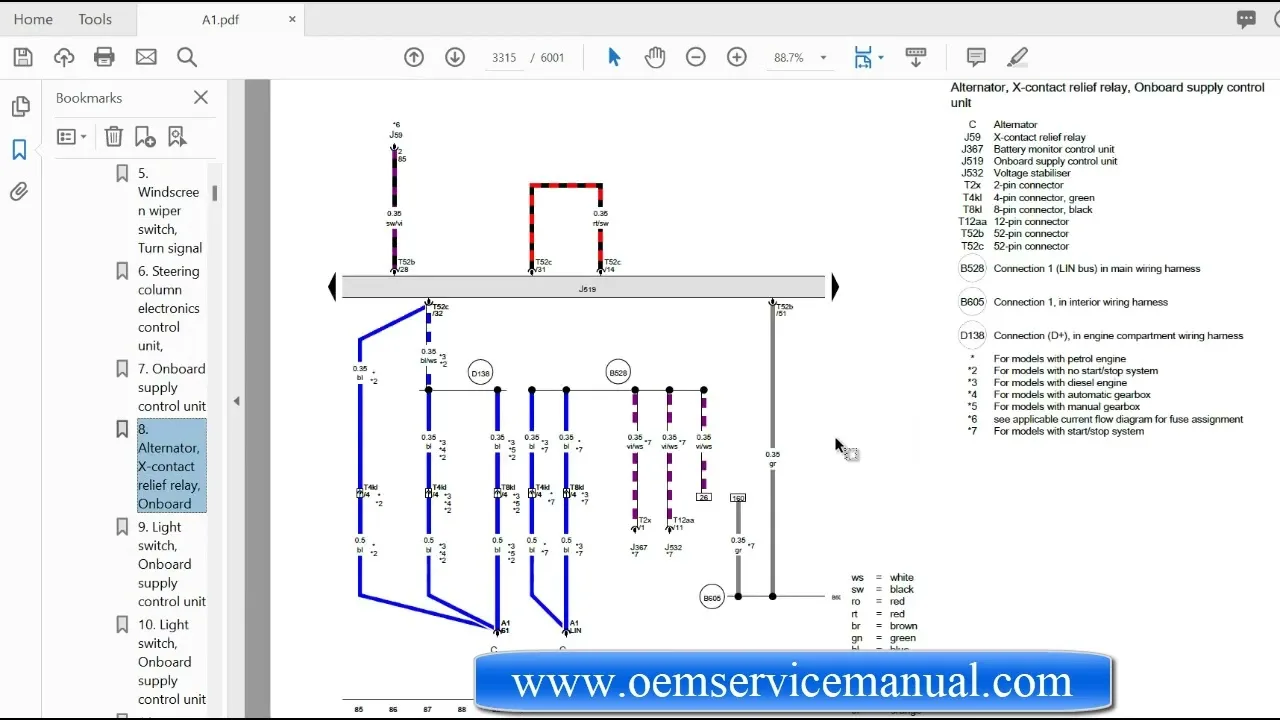The width and height of the screenshot is (1280, 720).
Task: Open bookmarks options list dropdown
Action: 72,137
